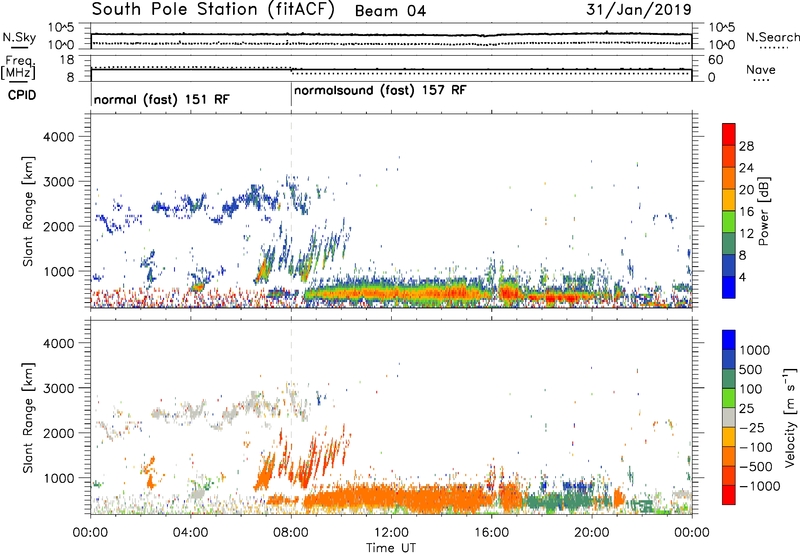Select "normalsound (fast) 157 RF" CPID text

click(x=380, y=90)
